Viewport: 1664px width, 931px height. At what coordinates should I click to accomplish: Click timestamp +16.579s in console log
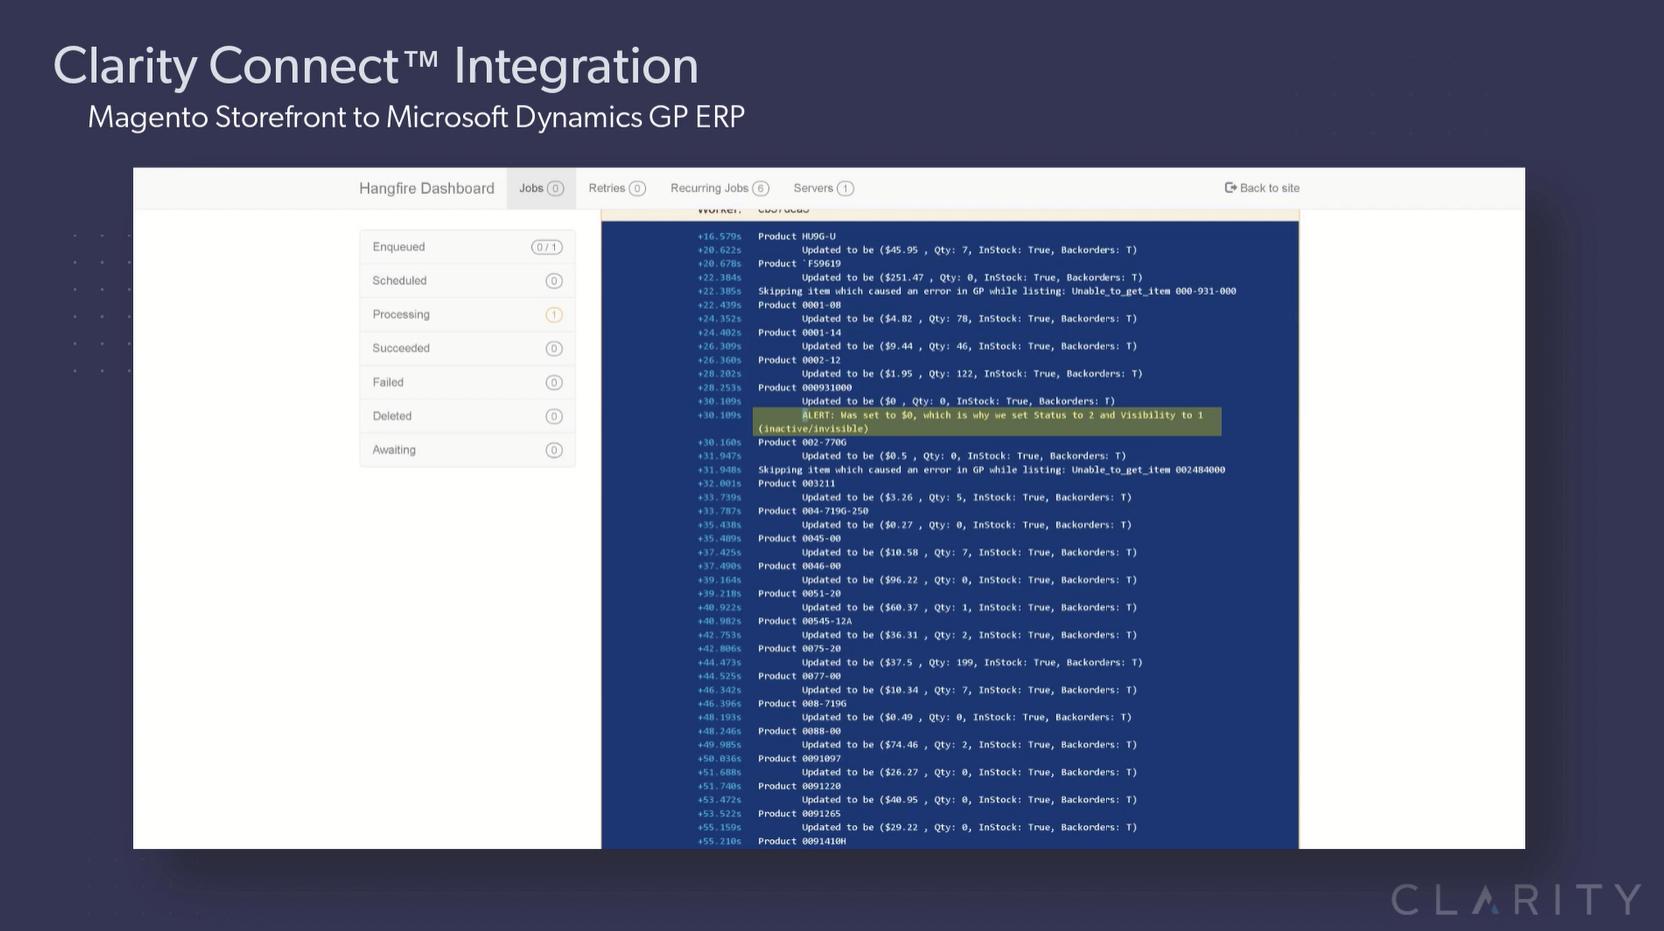point(719,237)
